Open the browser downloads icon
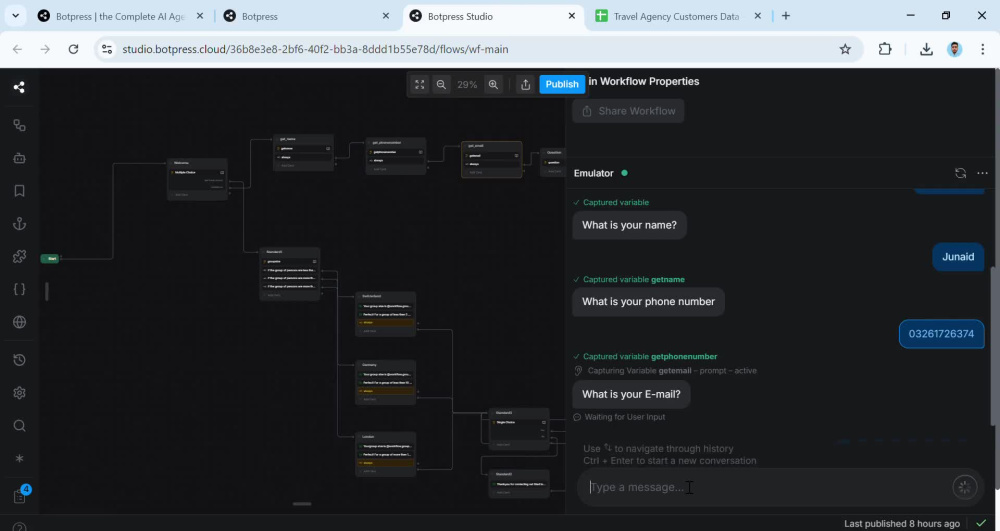This screenshot has height=531, width=1000. coord(926,49)
